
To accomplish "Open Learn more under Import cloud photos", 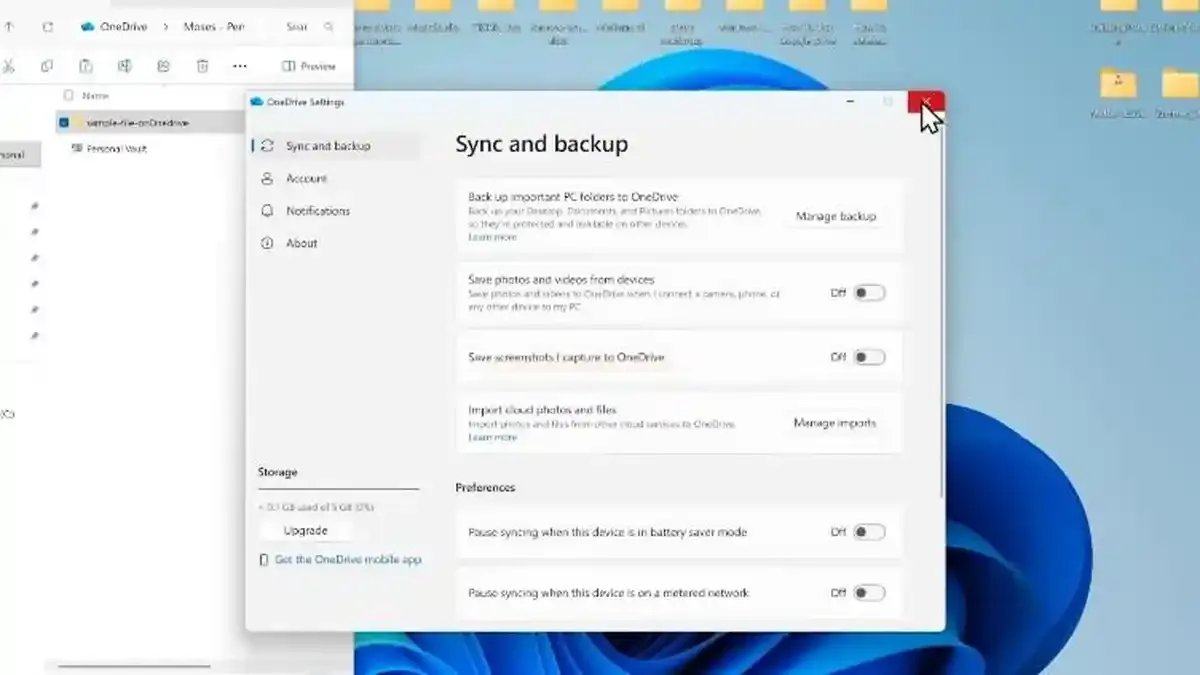I will point(492,437).
